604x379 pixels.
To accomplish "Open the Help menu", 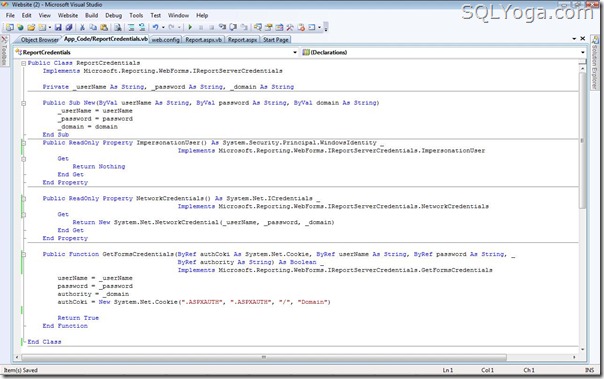I will pyautogui.click(x=202, y=15).
